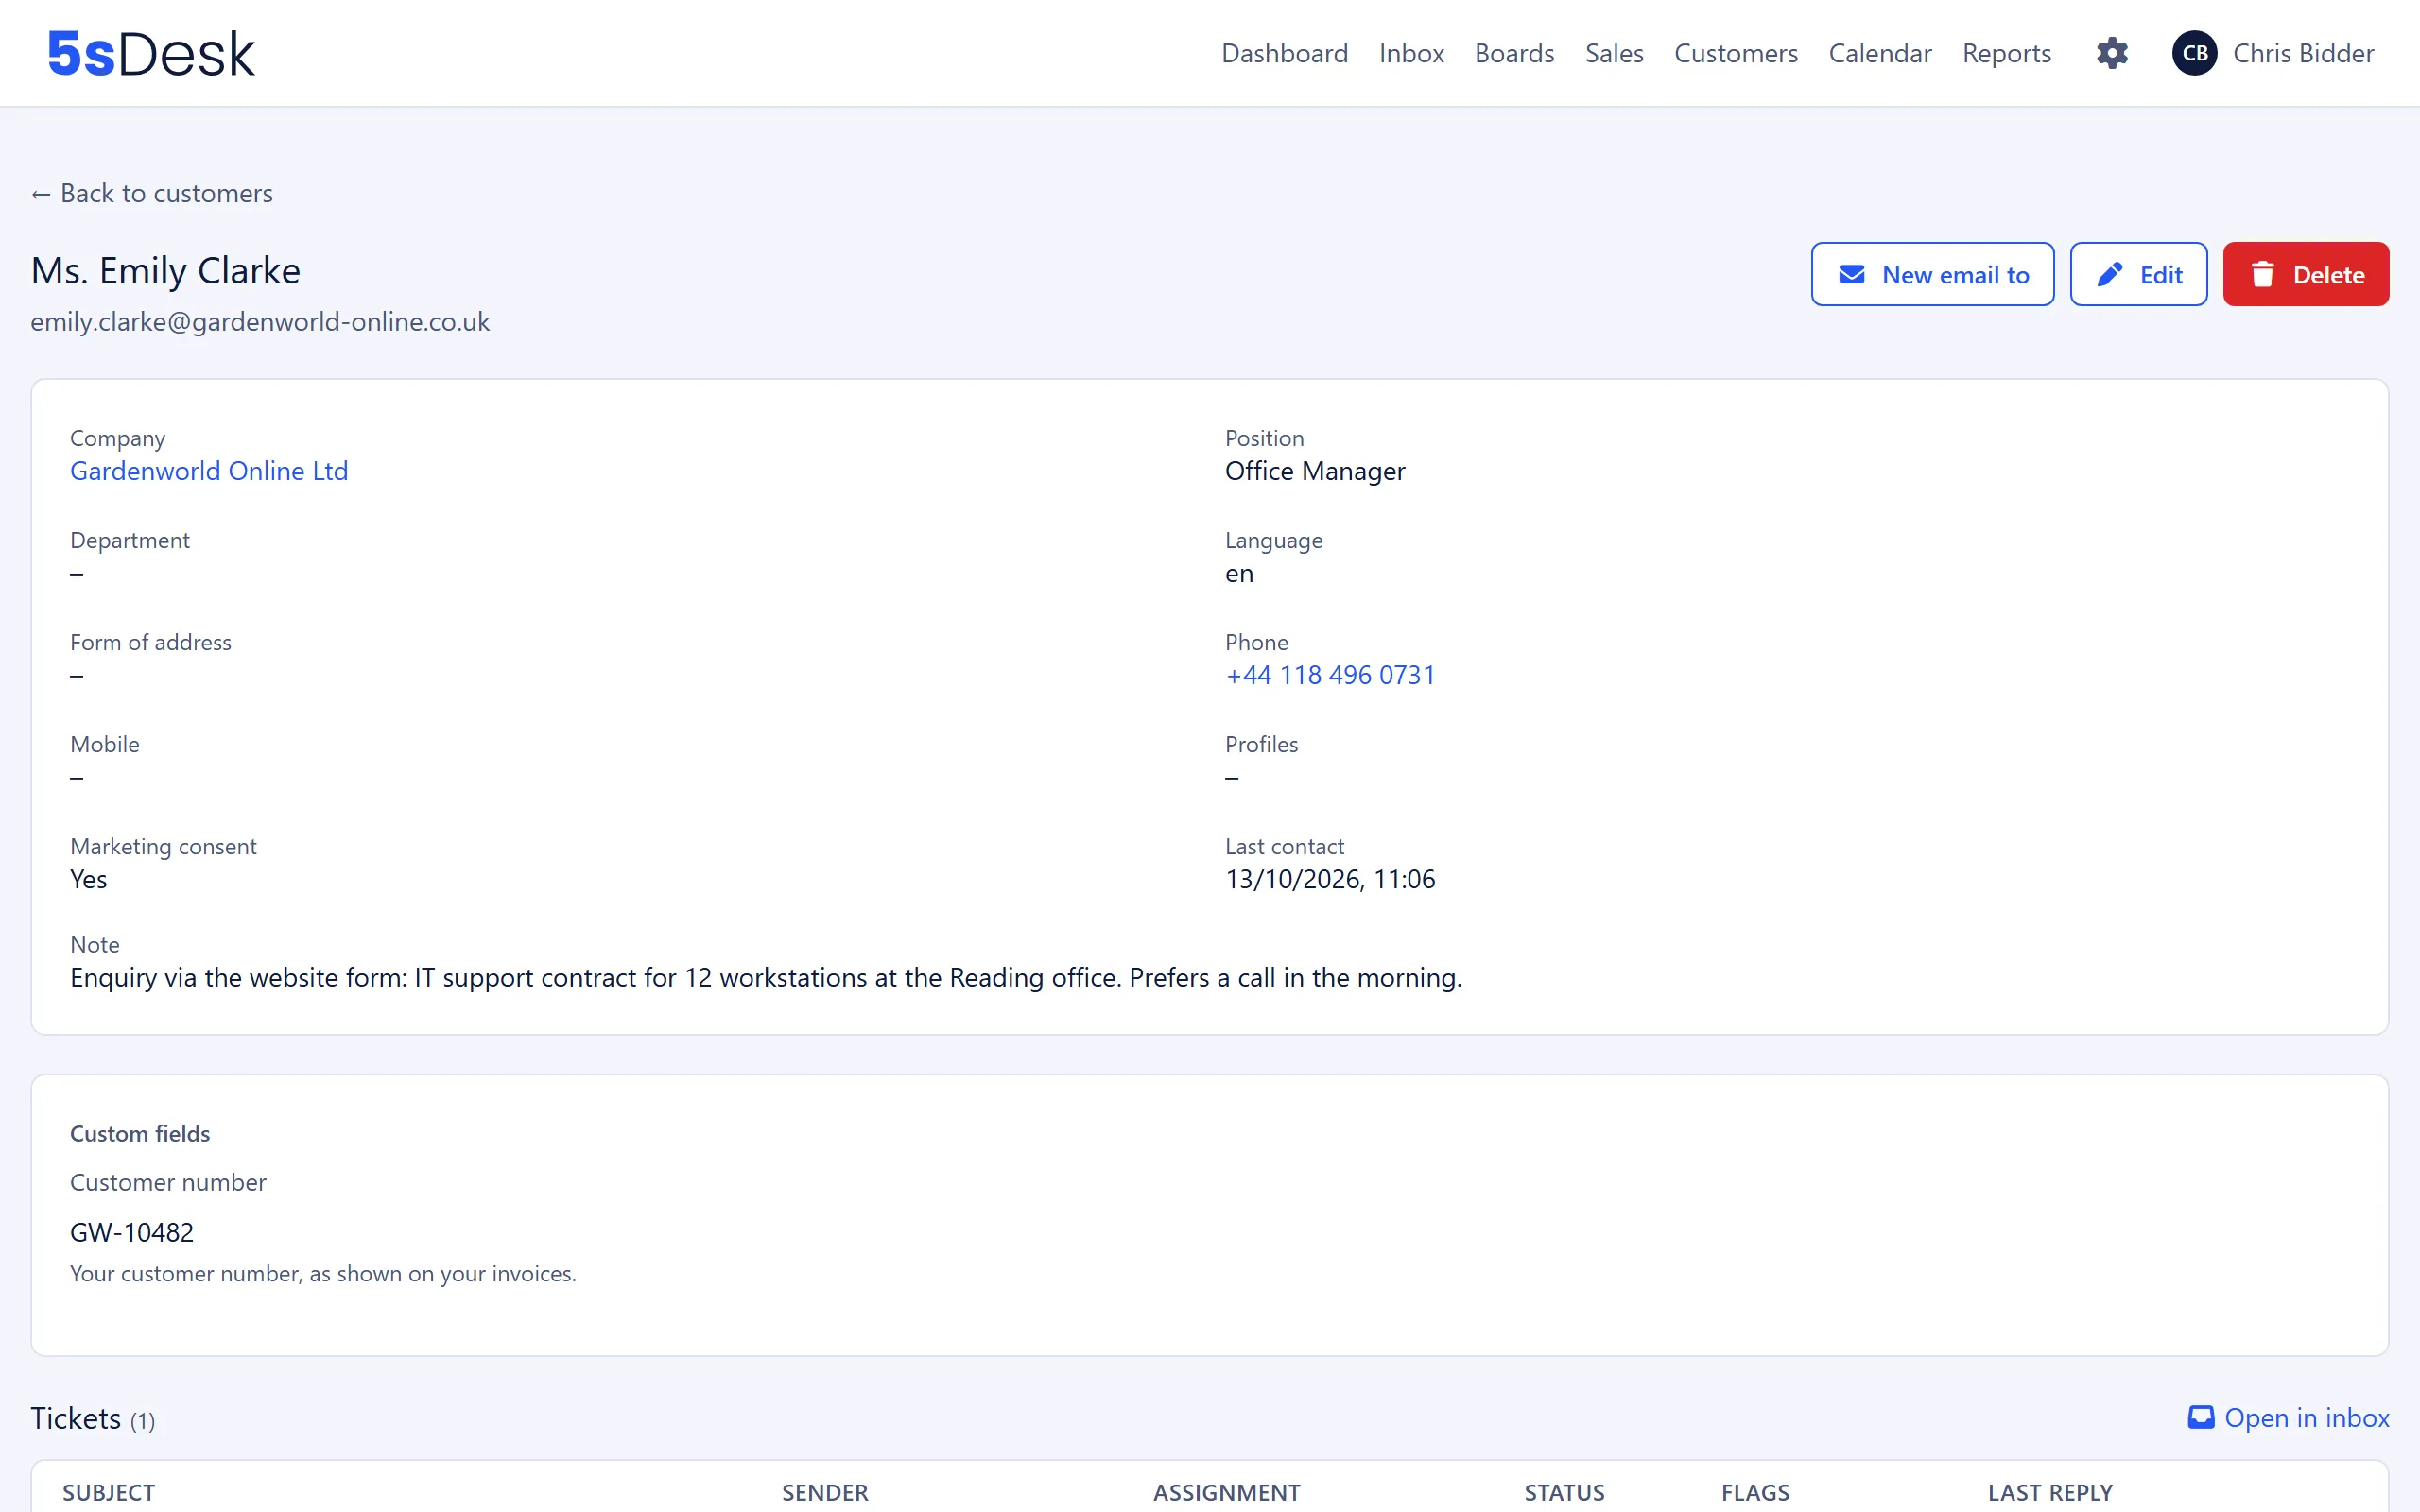Screen dimensions: 2420x1512
Task: Open the Customers menu item
Action: (x=1736, y=53)
